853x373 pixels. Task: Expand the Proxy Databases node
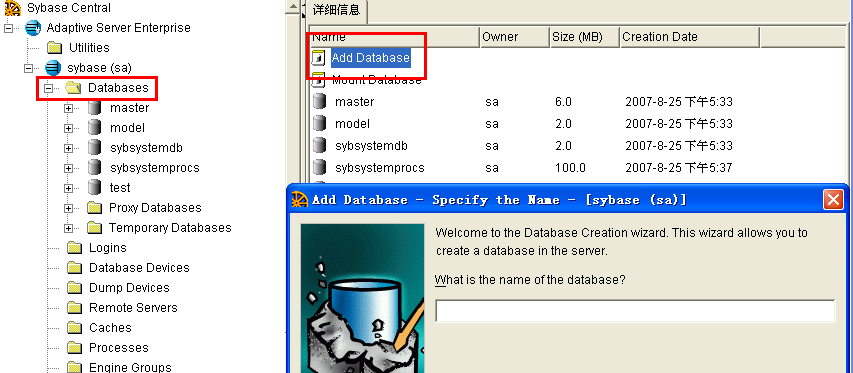click(x=68, y=208)
